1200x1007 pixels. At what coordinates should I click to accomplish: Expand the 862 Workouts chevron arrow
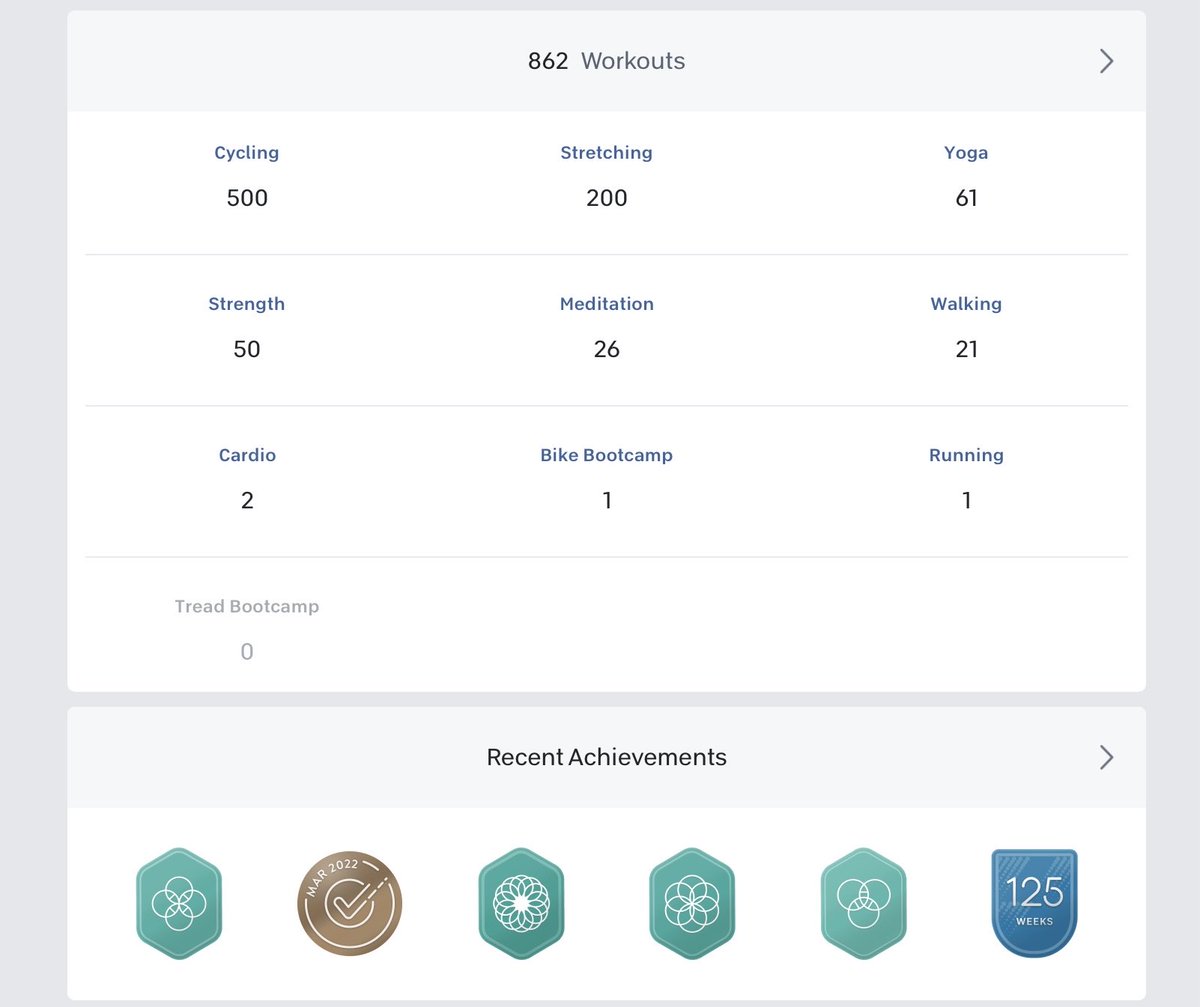click(1106, 61)
